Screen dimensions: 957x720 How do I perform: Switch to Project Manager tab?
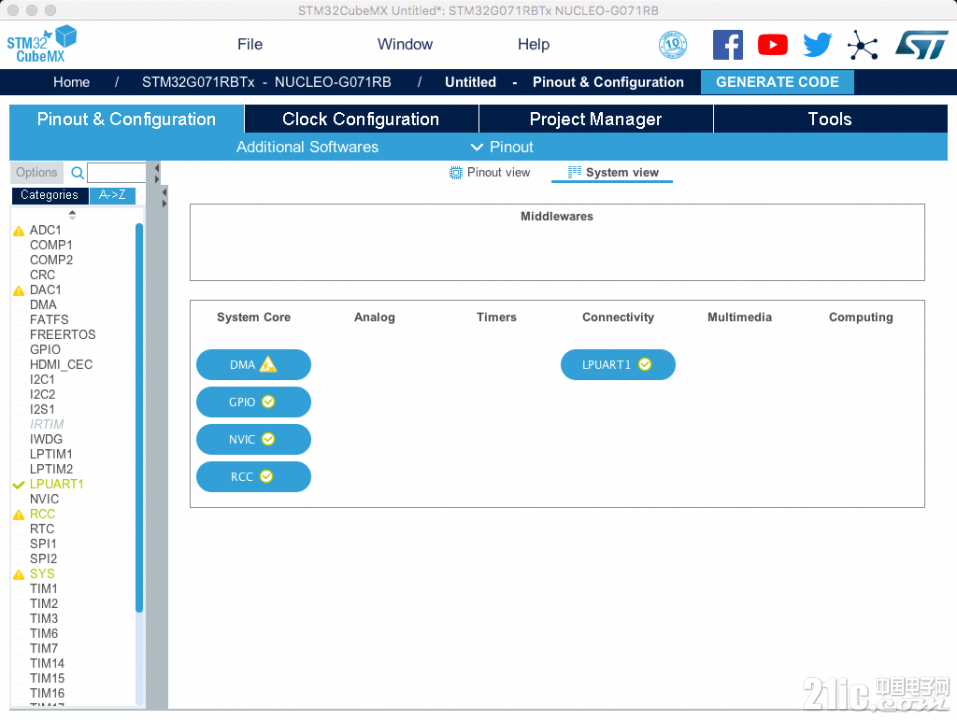[x=596, y=119]
